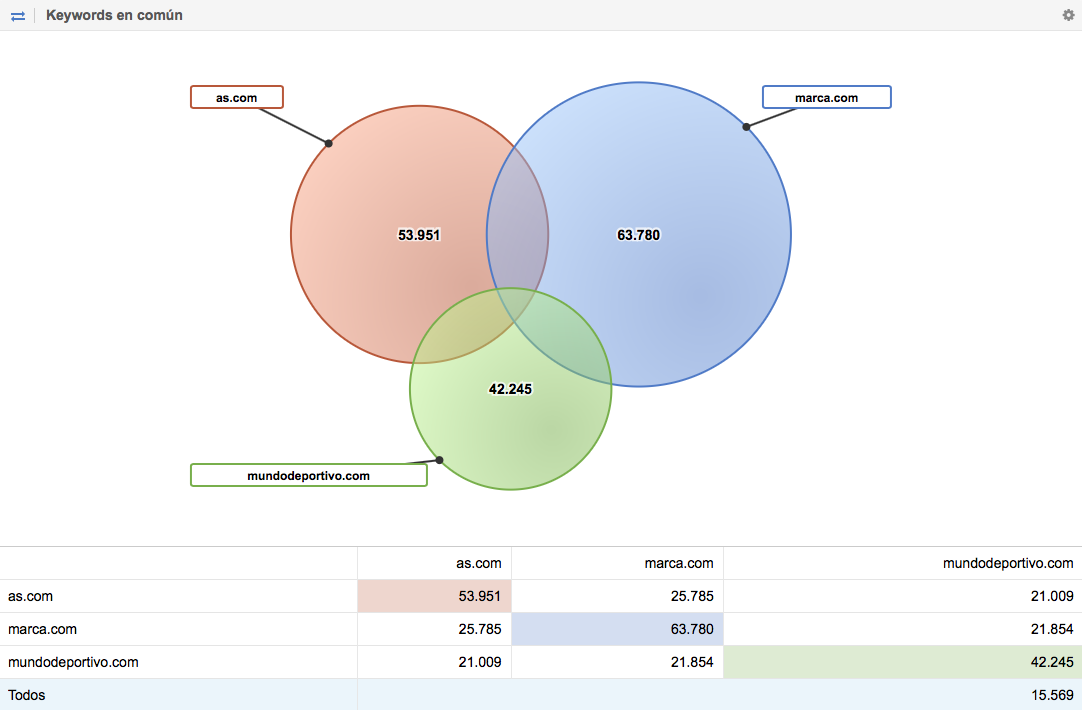The height and width of the screenshot is (710, 1082).
Task: Click the Keywords en común panel title
Action: tap(114, 16)
